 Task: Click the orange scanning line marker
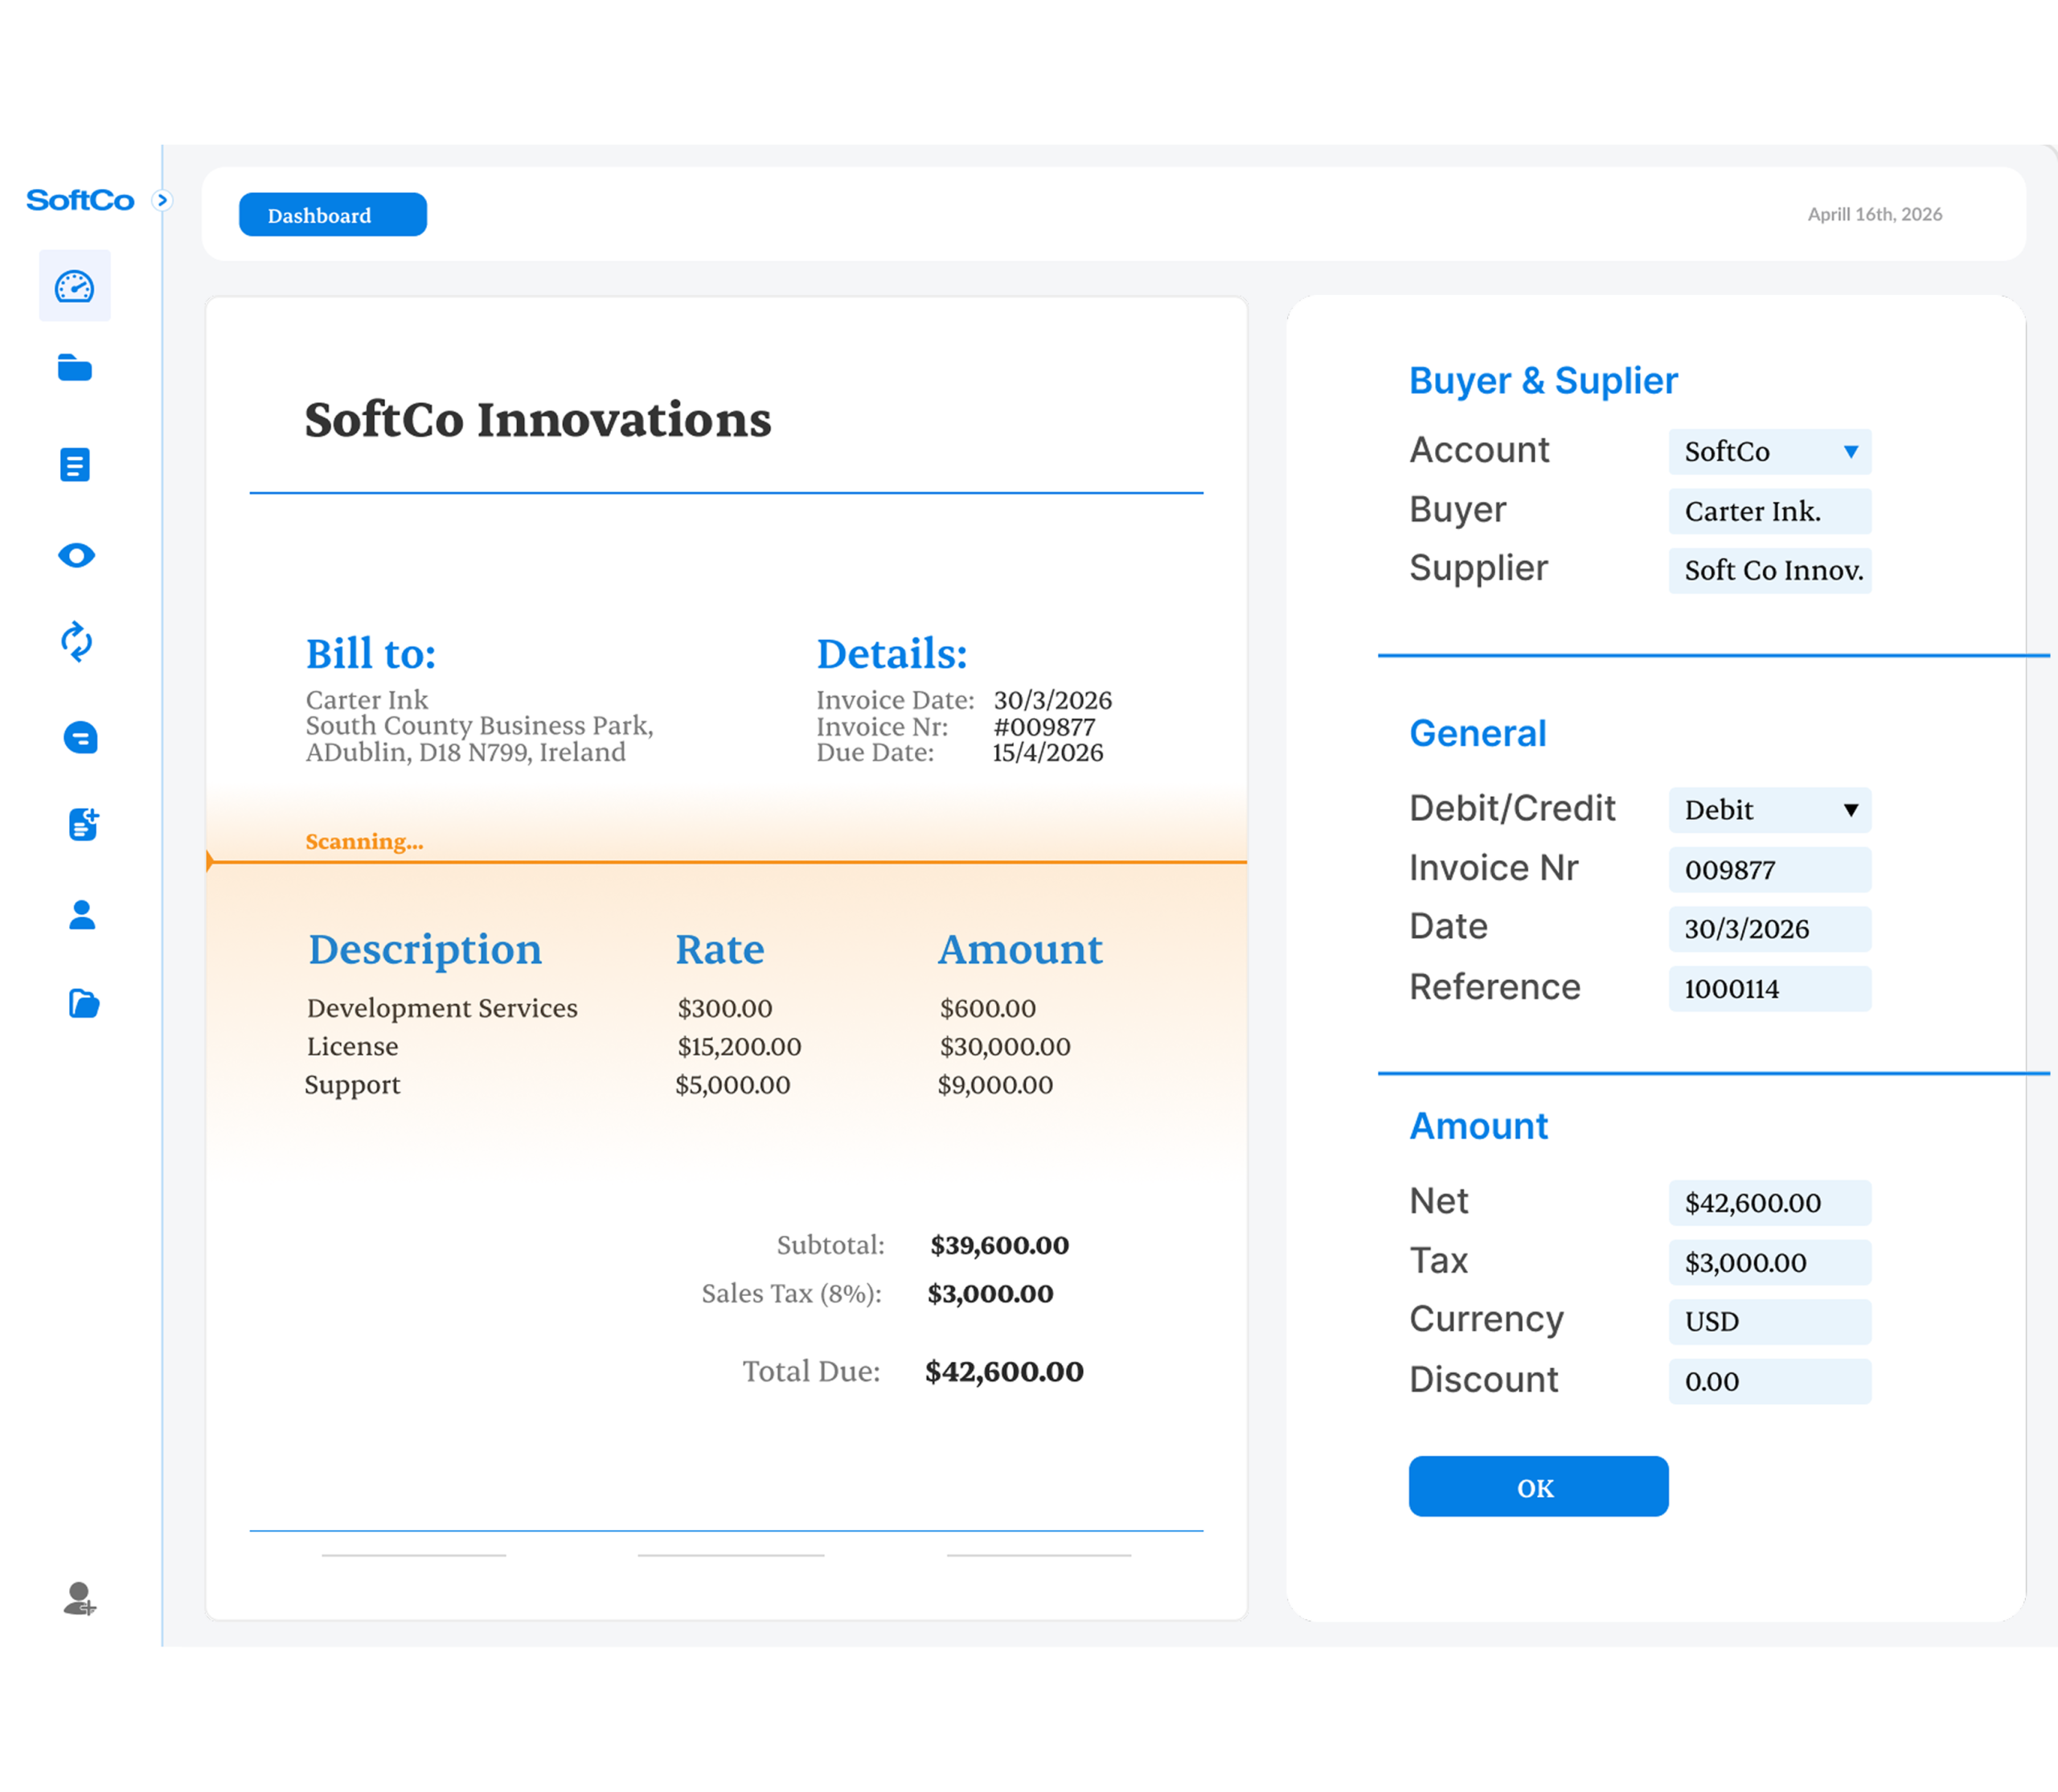[x=210, y=861]
